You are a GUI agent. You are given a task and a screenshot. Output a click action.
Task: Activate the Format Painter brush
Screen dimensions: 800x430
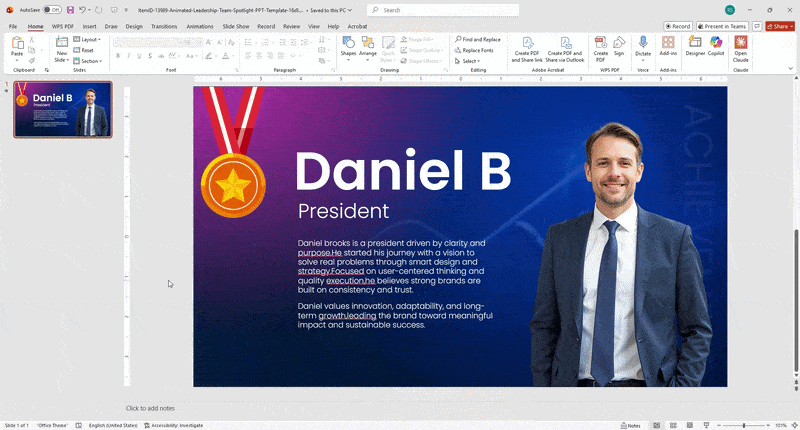32,61
